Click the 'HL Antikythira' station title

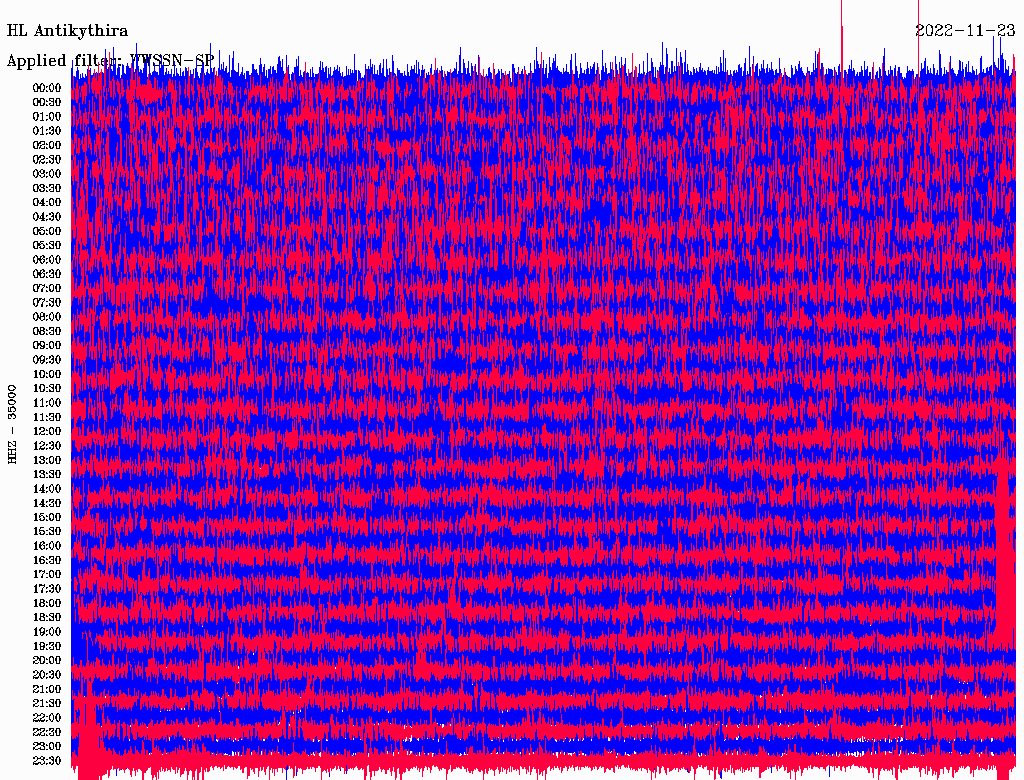[67, 31]
